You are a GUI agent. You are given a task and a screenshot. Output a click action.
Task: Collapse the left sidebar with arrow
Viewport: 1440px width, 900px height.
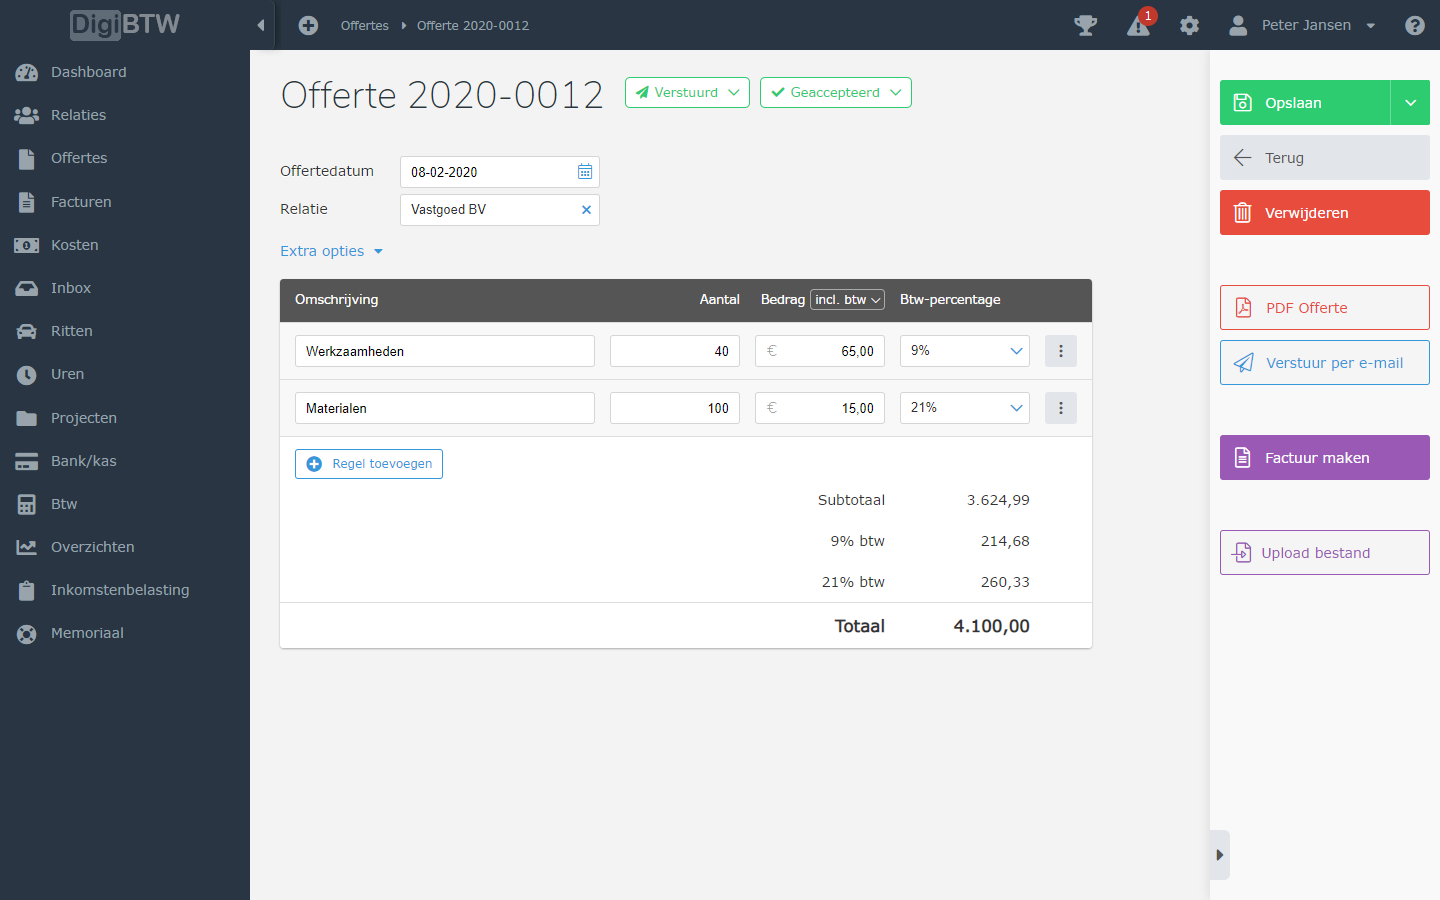click(261, 26)
